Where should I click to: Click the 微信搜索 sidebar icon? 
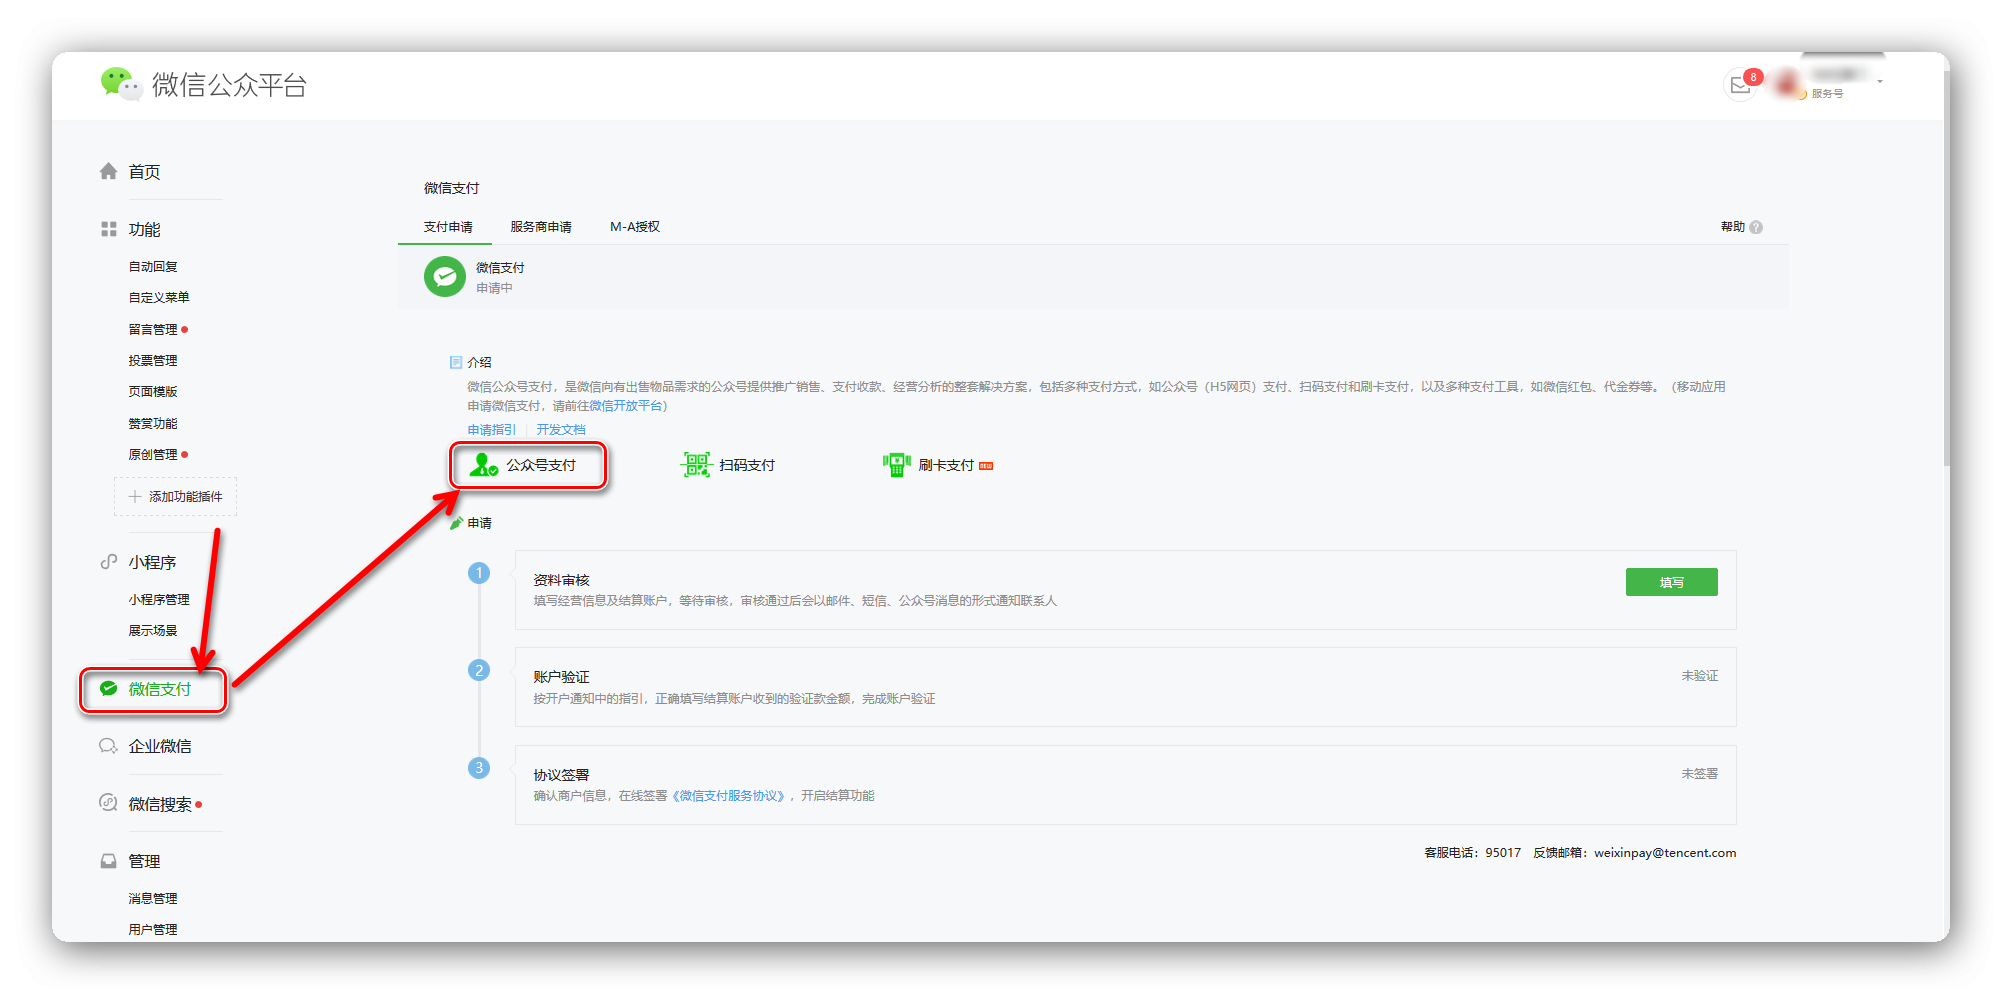(108, 803)
